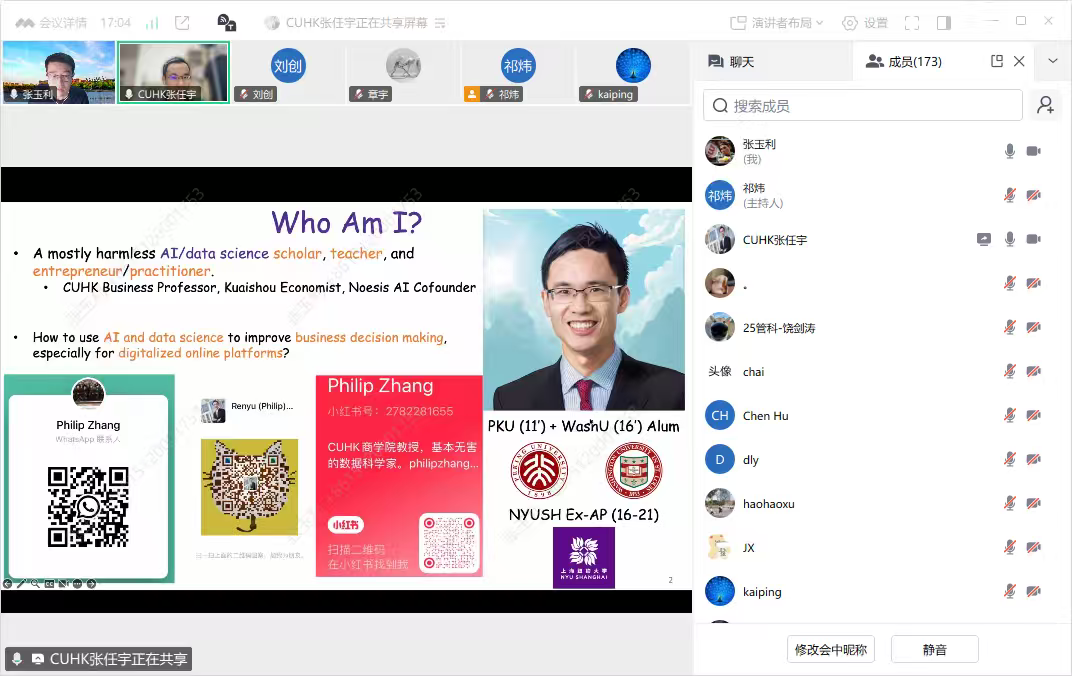Toggle the side panel layout icon

click(944, 22)
